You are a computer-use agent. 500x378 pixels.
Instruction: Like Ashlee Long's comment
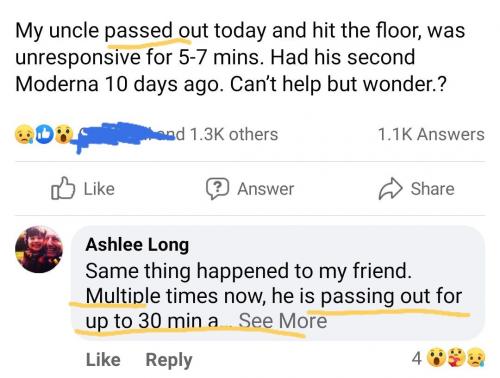[x=103, y=360]
